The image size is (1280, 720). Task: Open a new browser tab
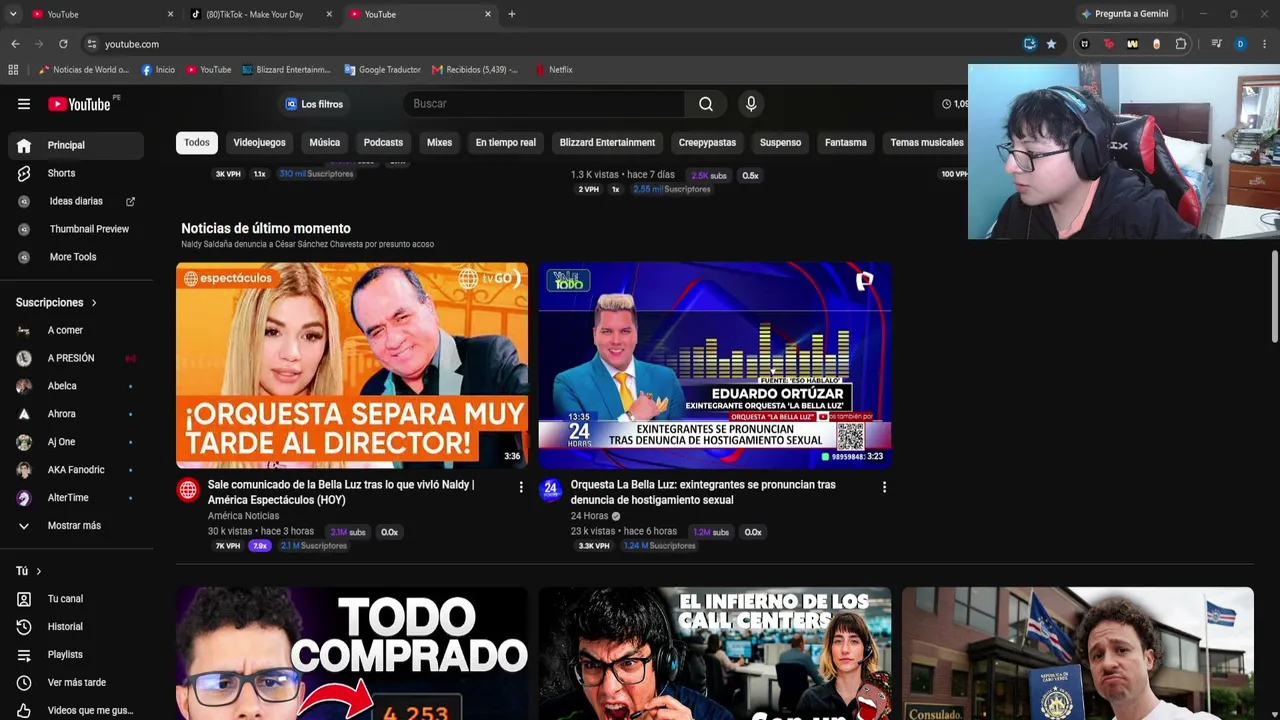[x=511, y=14]
